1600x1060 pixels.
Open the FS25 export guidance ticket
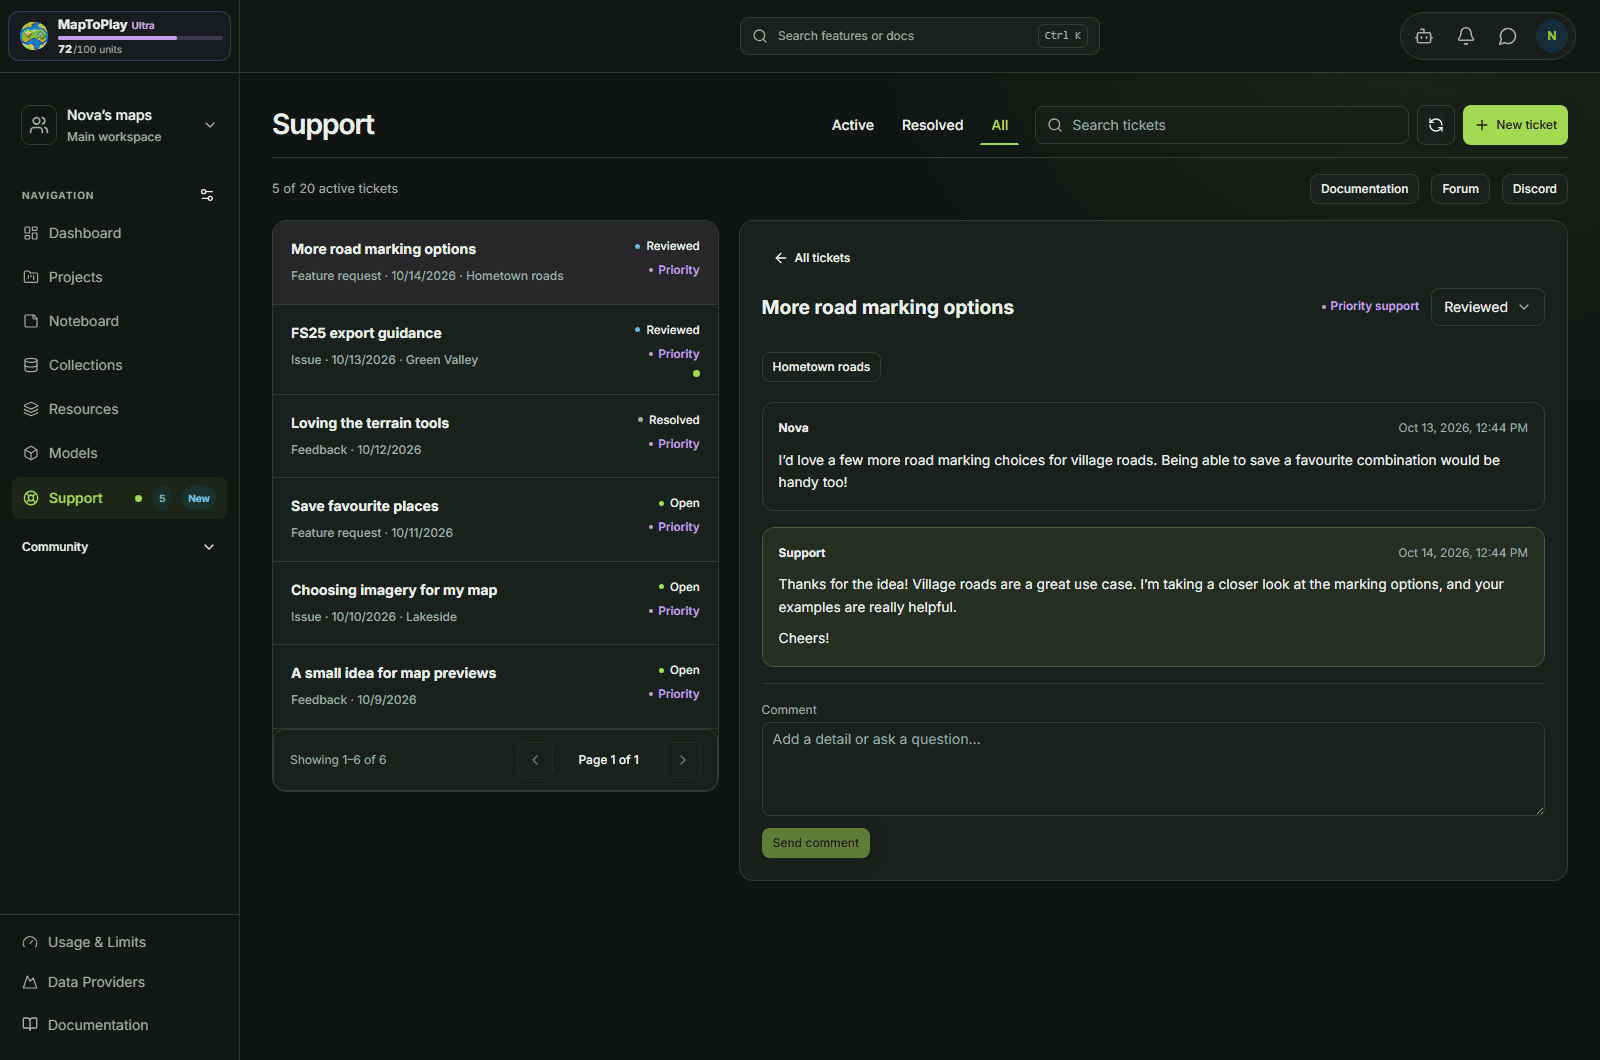[x=495, y=350]
